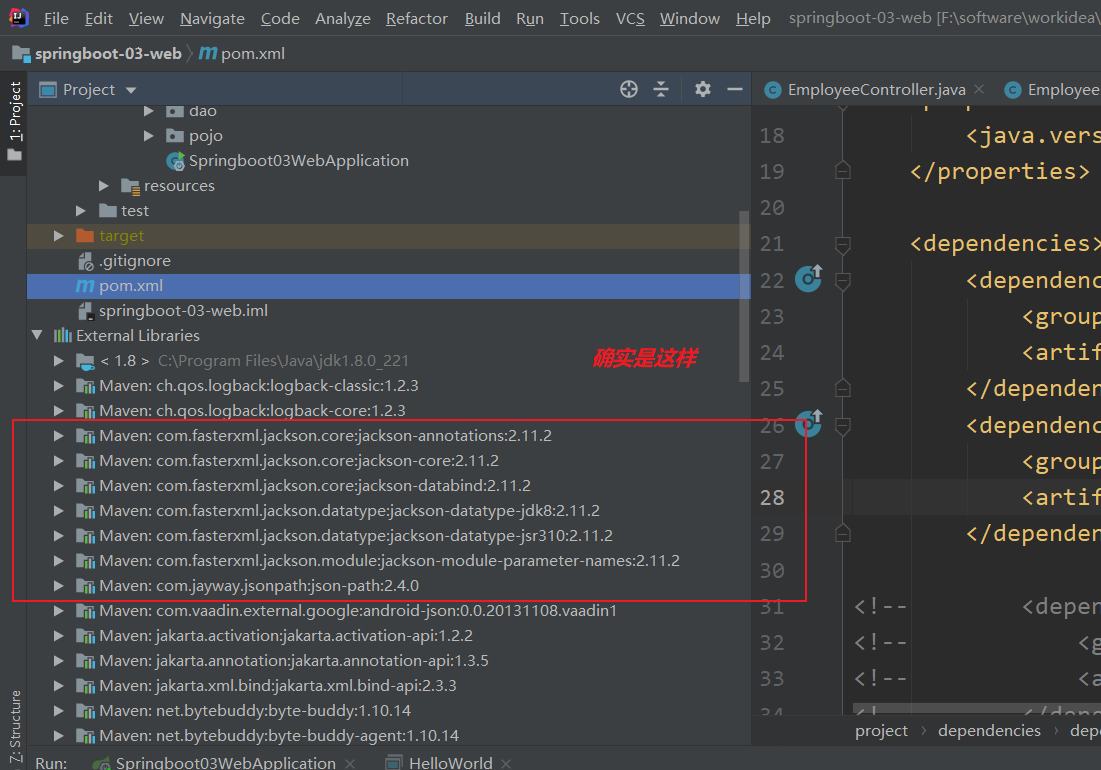1101x770 pixels.
Task: Click the collapse all icon in Project panel
Action: pyautogui.click(x=661, y=89)
